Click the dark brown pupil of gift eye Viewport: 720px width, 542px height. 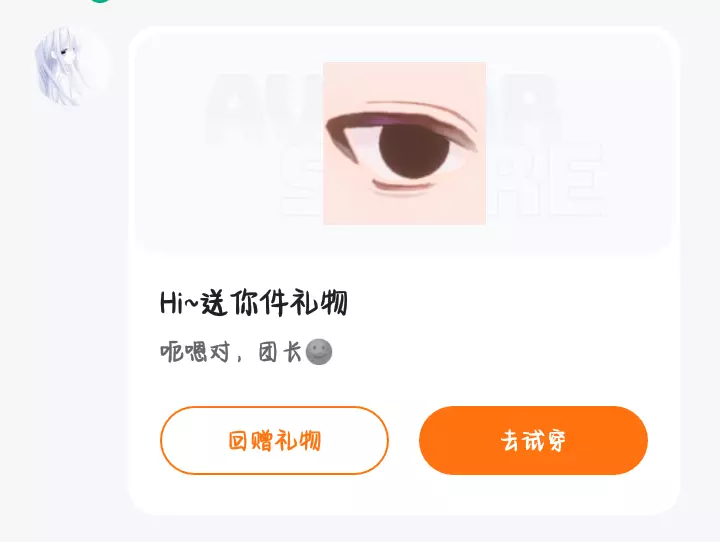point(414,151)
